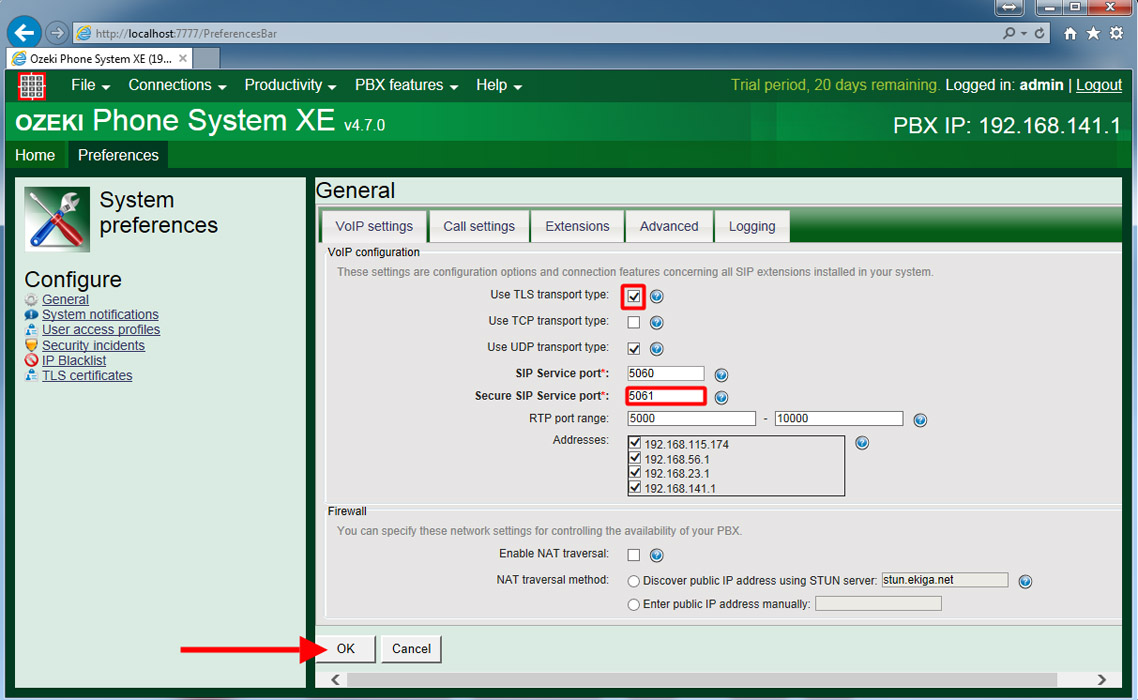This screenshot has width=1138, height=700.
Task: Uncheck address 192.168.115.174
Action: click(x=635, y=443)
